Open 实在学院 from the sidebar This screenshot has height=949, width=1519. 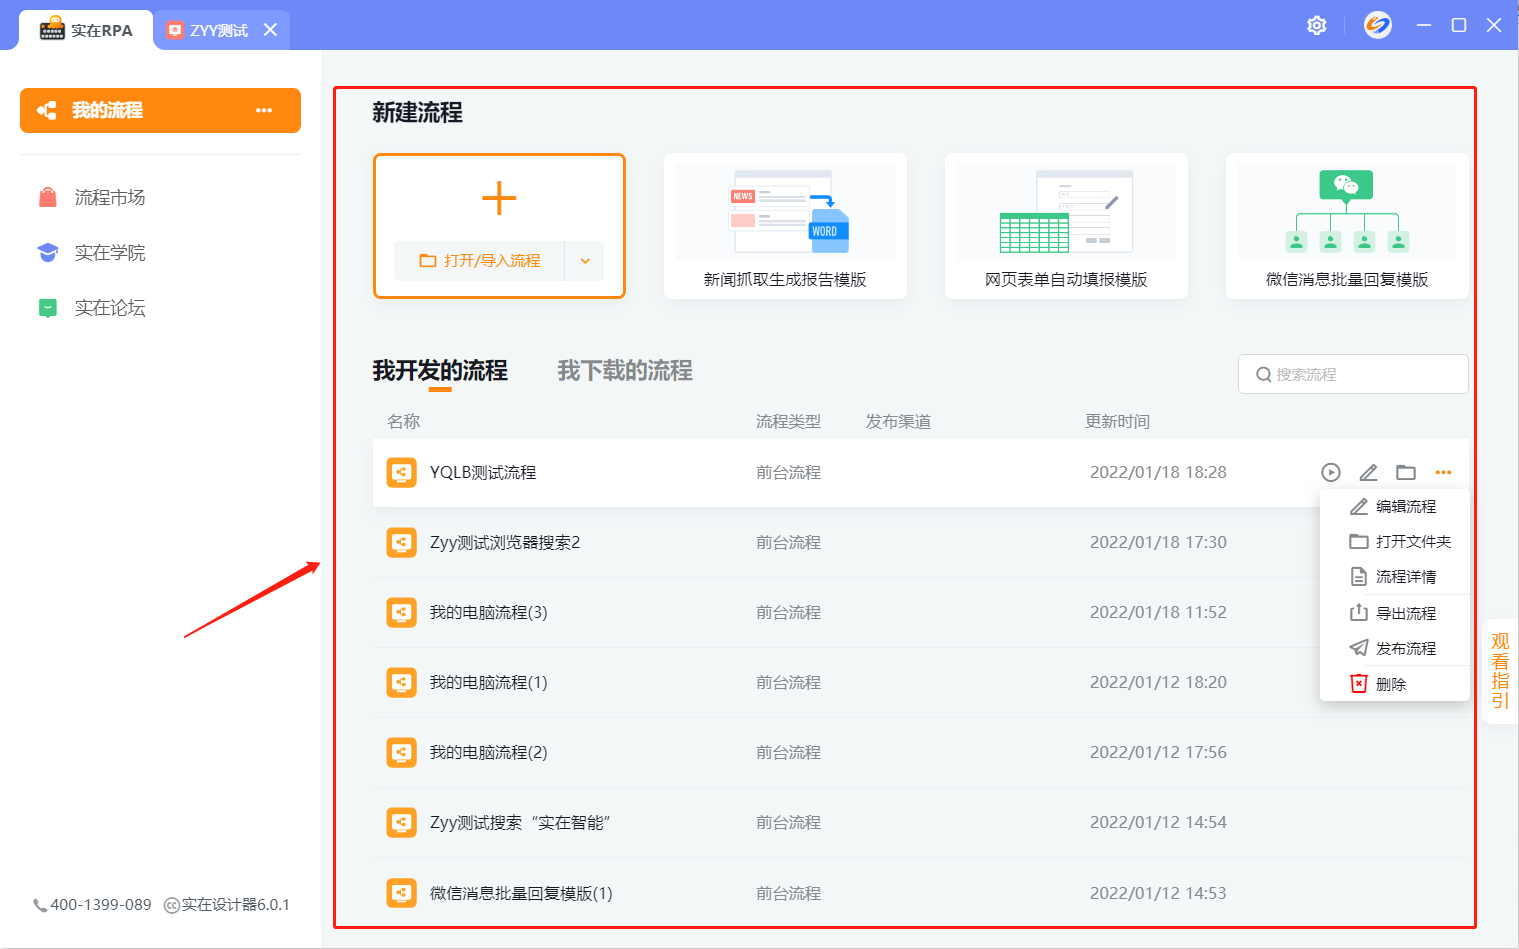110,252
